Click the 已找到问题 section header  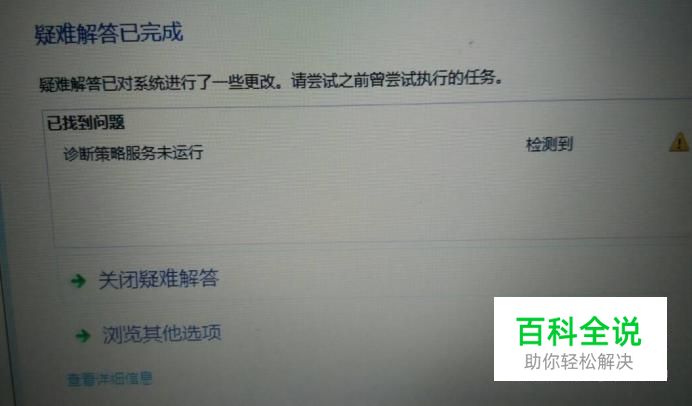(x=86, y=123)
